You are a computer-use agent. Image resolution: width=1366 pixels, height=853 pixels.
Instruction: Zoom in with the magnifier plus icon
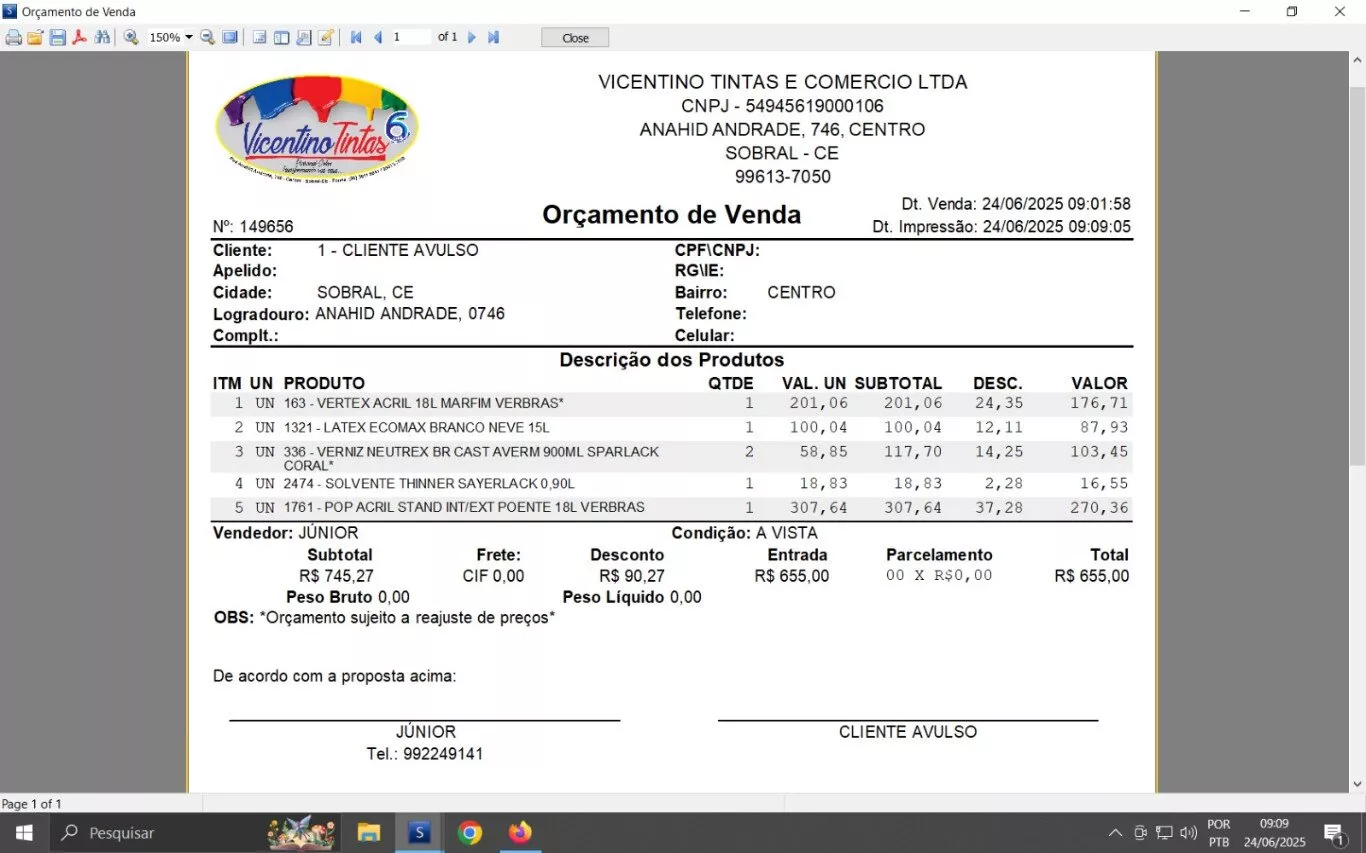coord(131,38)
